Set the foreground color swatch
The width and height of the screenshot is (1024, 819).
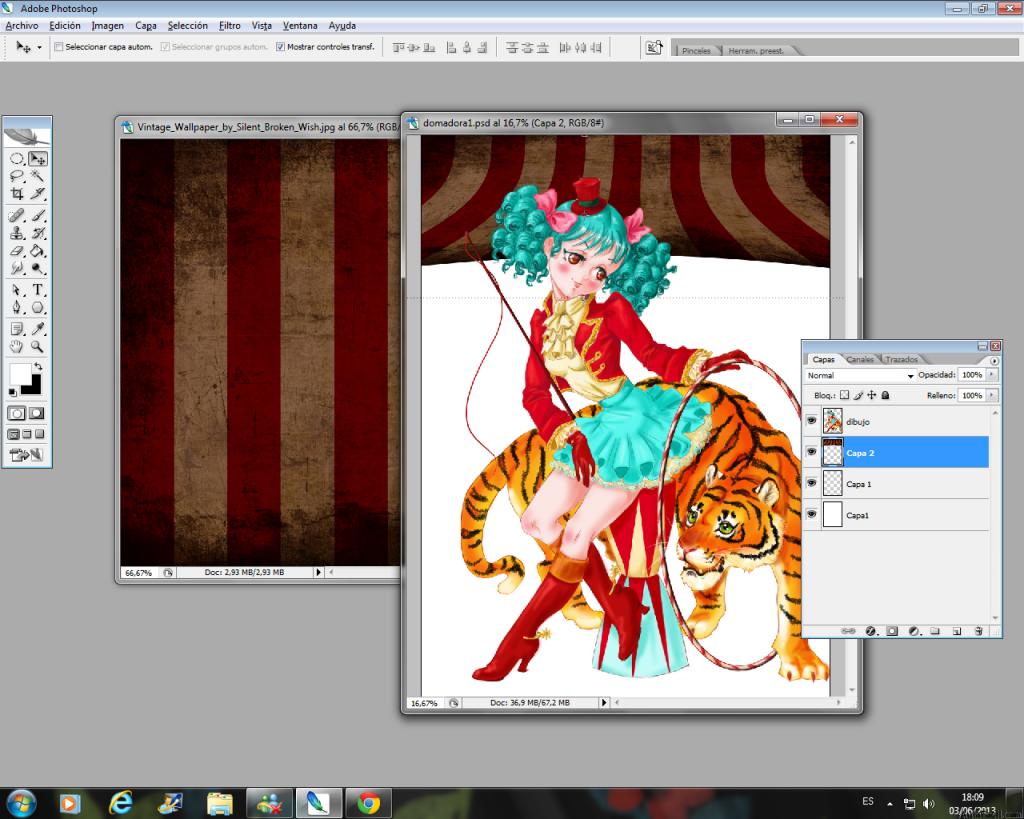pyautogui.click(x=20, y=374)
